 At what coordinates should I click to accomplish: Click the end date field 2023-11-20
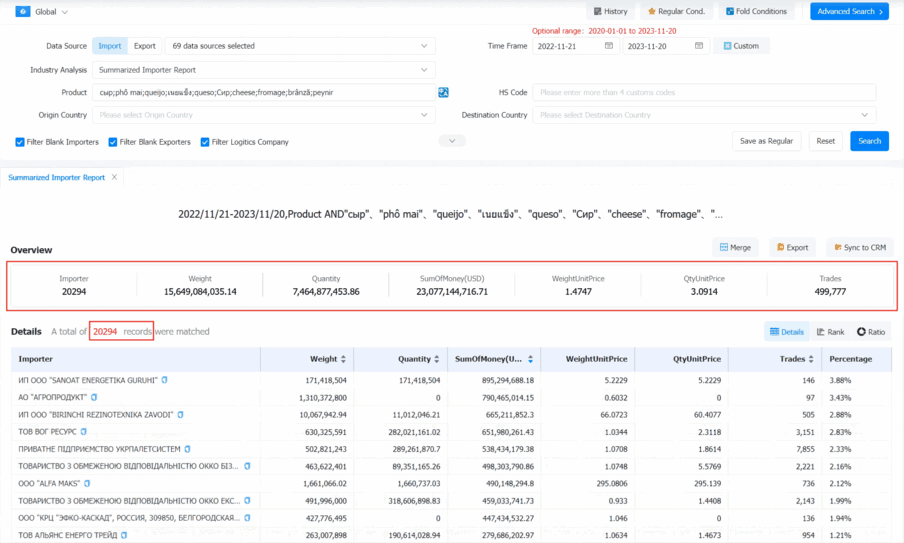coord(665,46)
